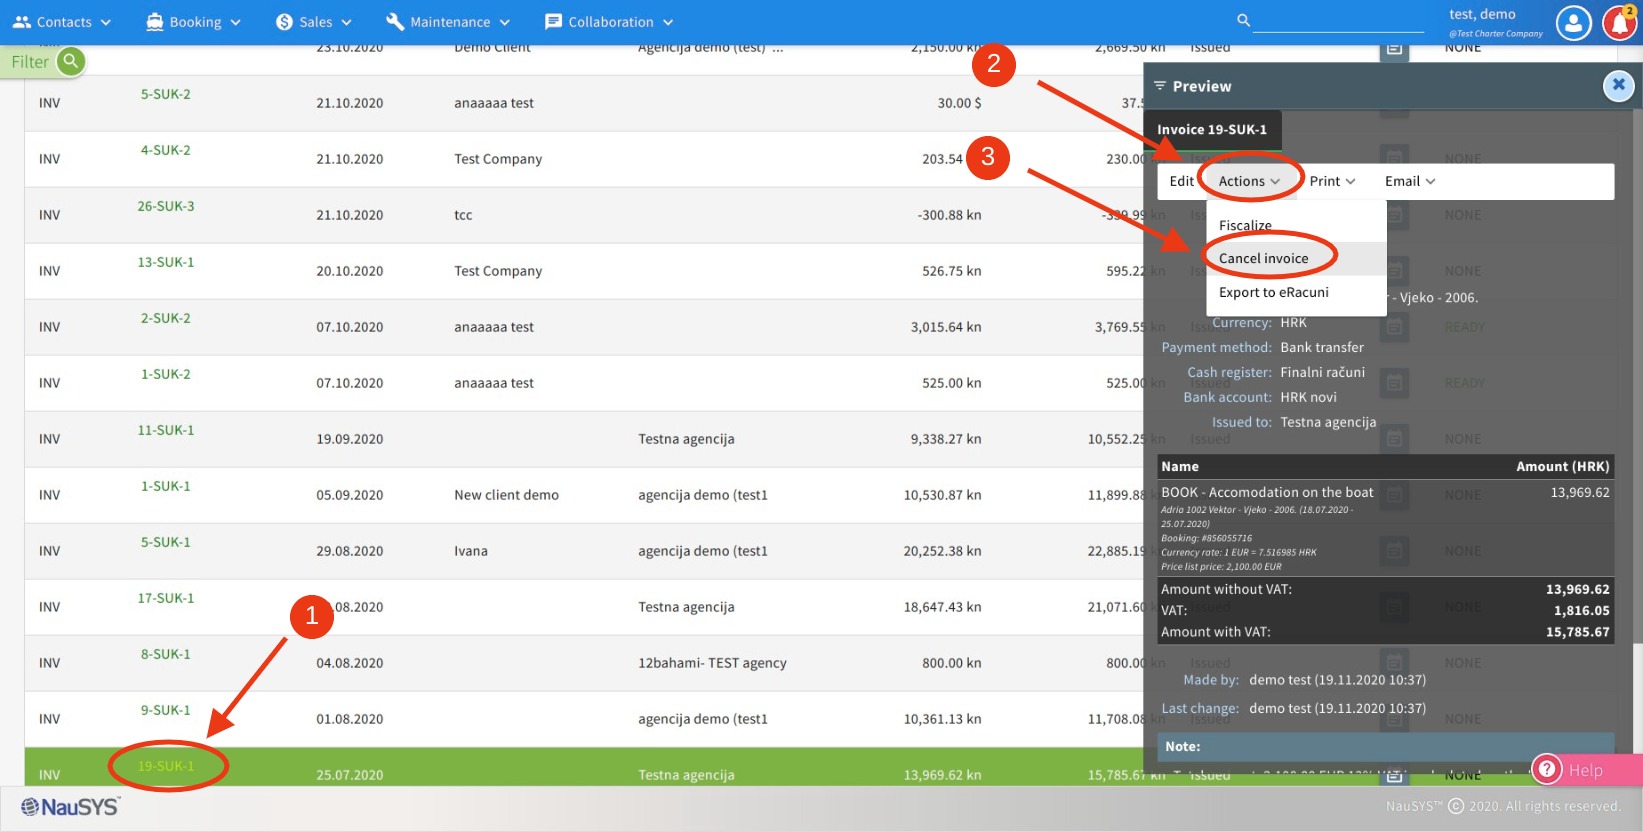Viewport: 1643px width, 832px height.
Task: Expand the Actions dropdown
Action: (1249, 181)
